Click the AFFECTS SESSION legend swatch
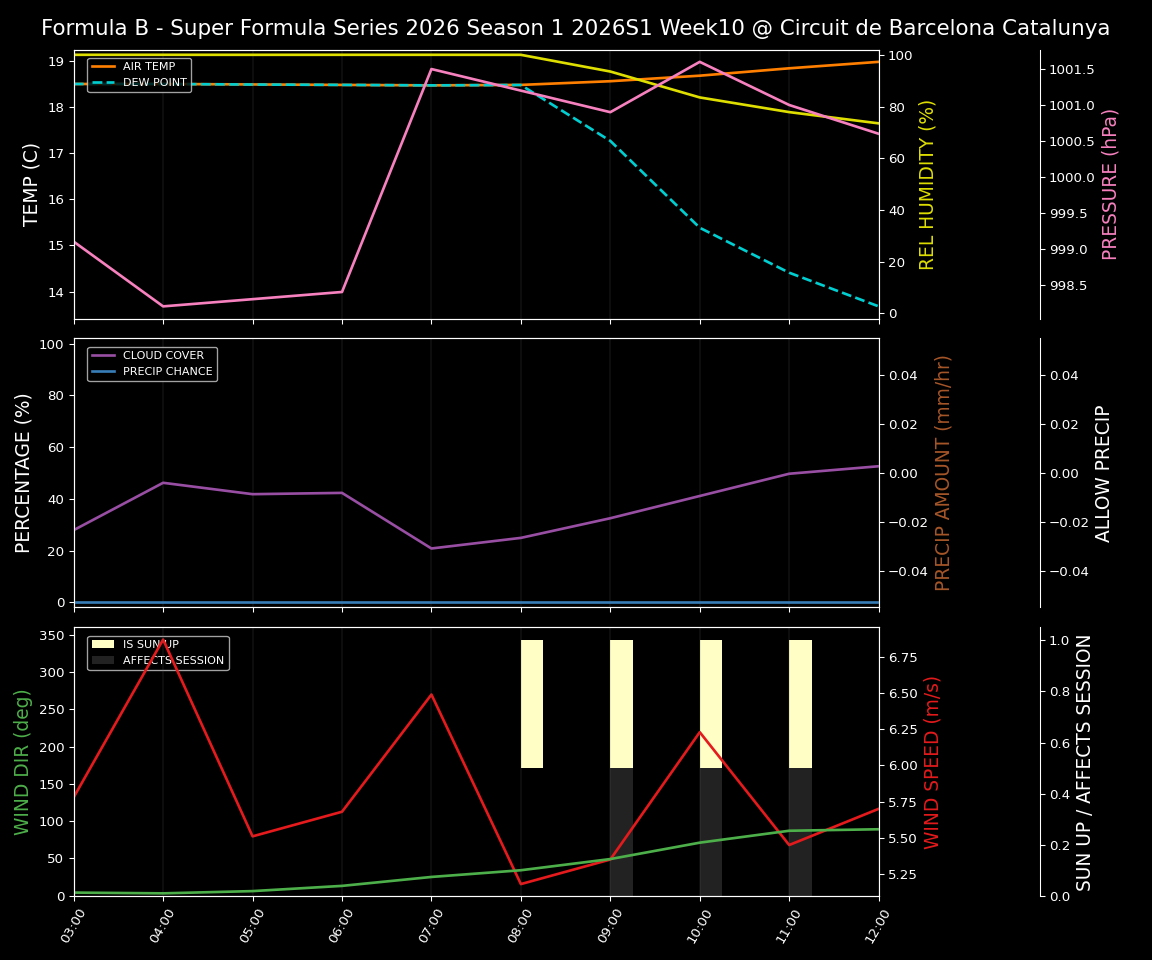Viewport: 1152px width, 960px height. coord(102,662)
